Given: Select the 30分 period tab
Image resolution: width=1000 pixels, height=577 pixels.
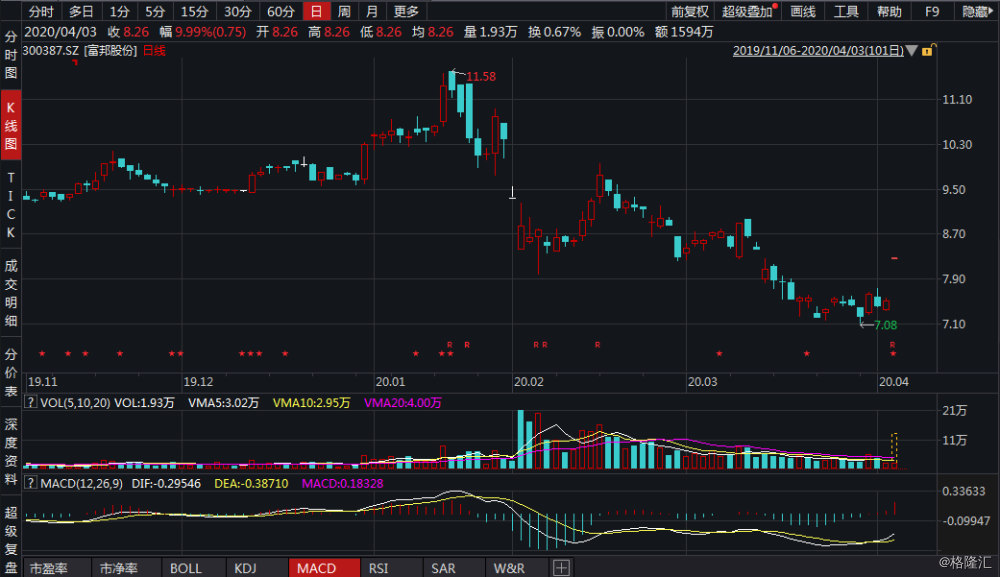Looking at the screenshot, I should (x=238, y=11).
